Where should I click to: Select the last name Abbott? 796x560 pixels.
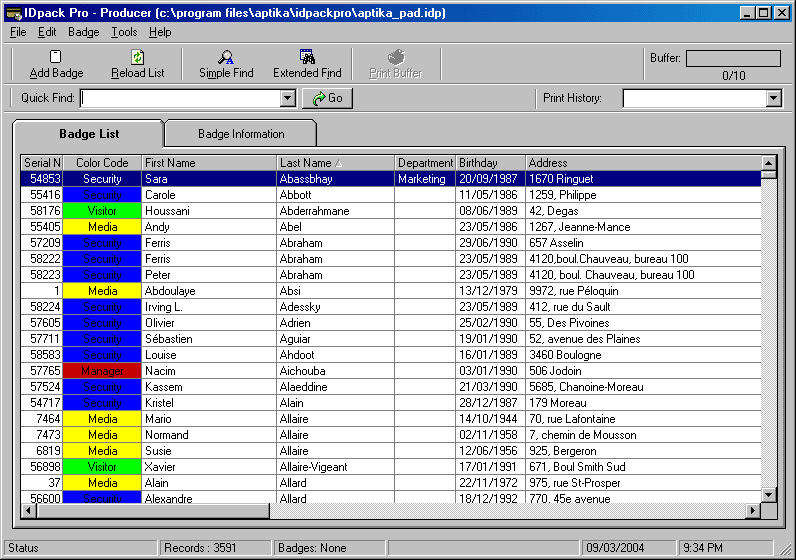[295, 195]
